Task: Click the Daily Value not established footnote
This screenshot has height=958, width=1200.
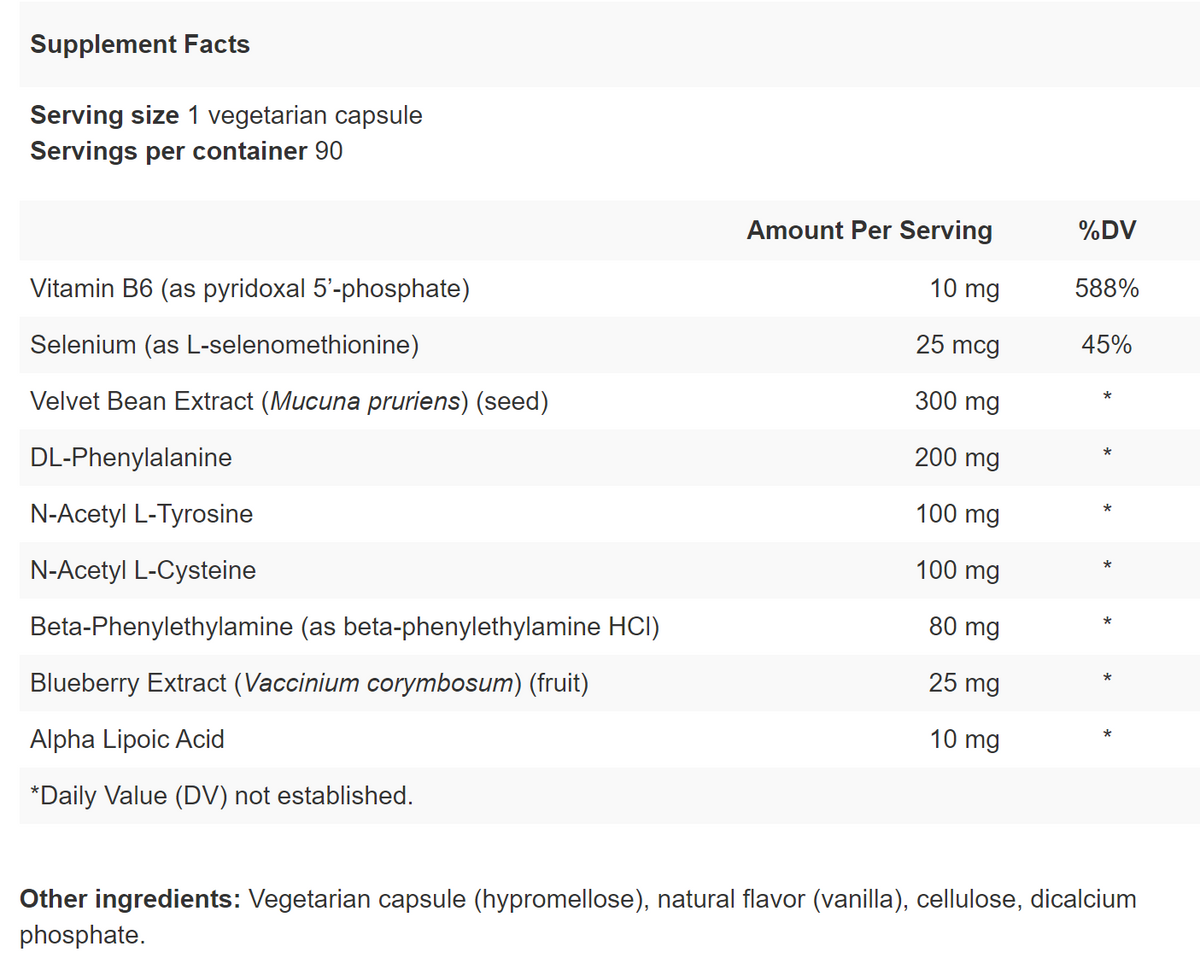Action: coord(221,796)
